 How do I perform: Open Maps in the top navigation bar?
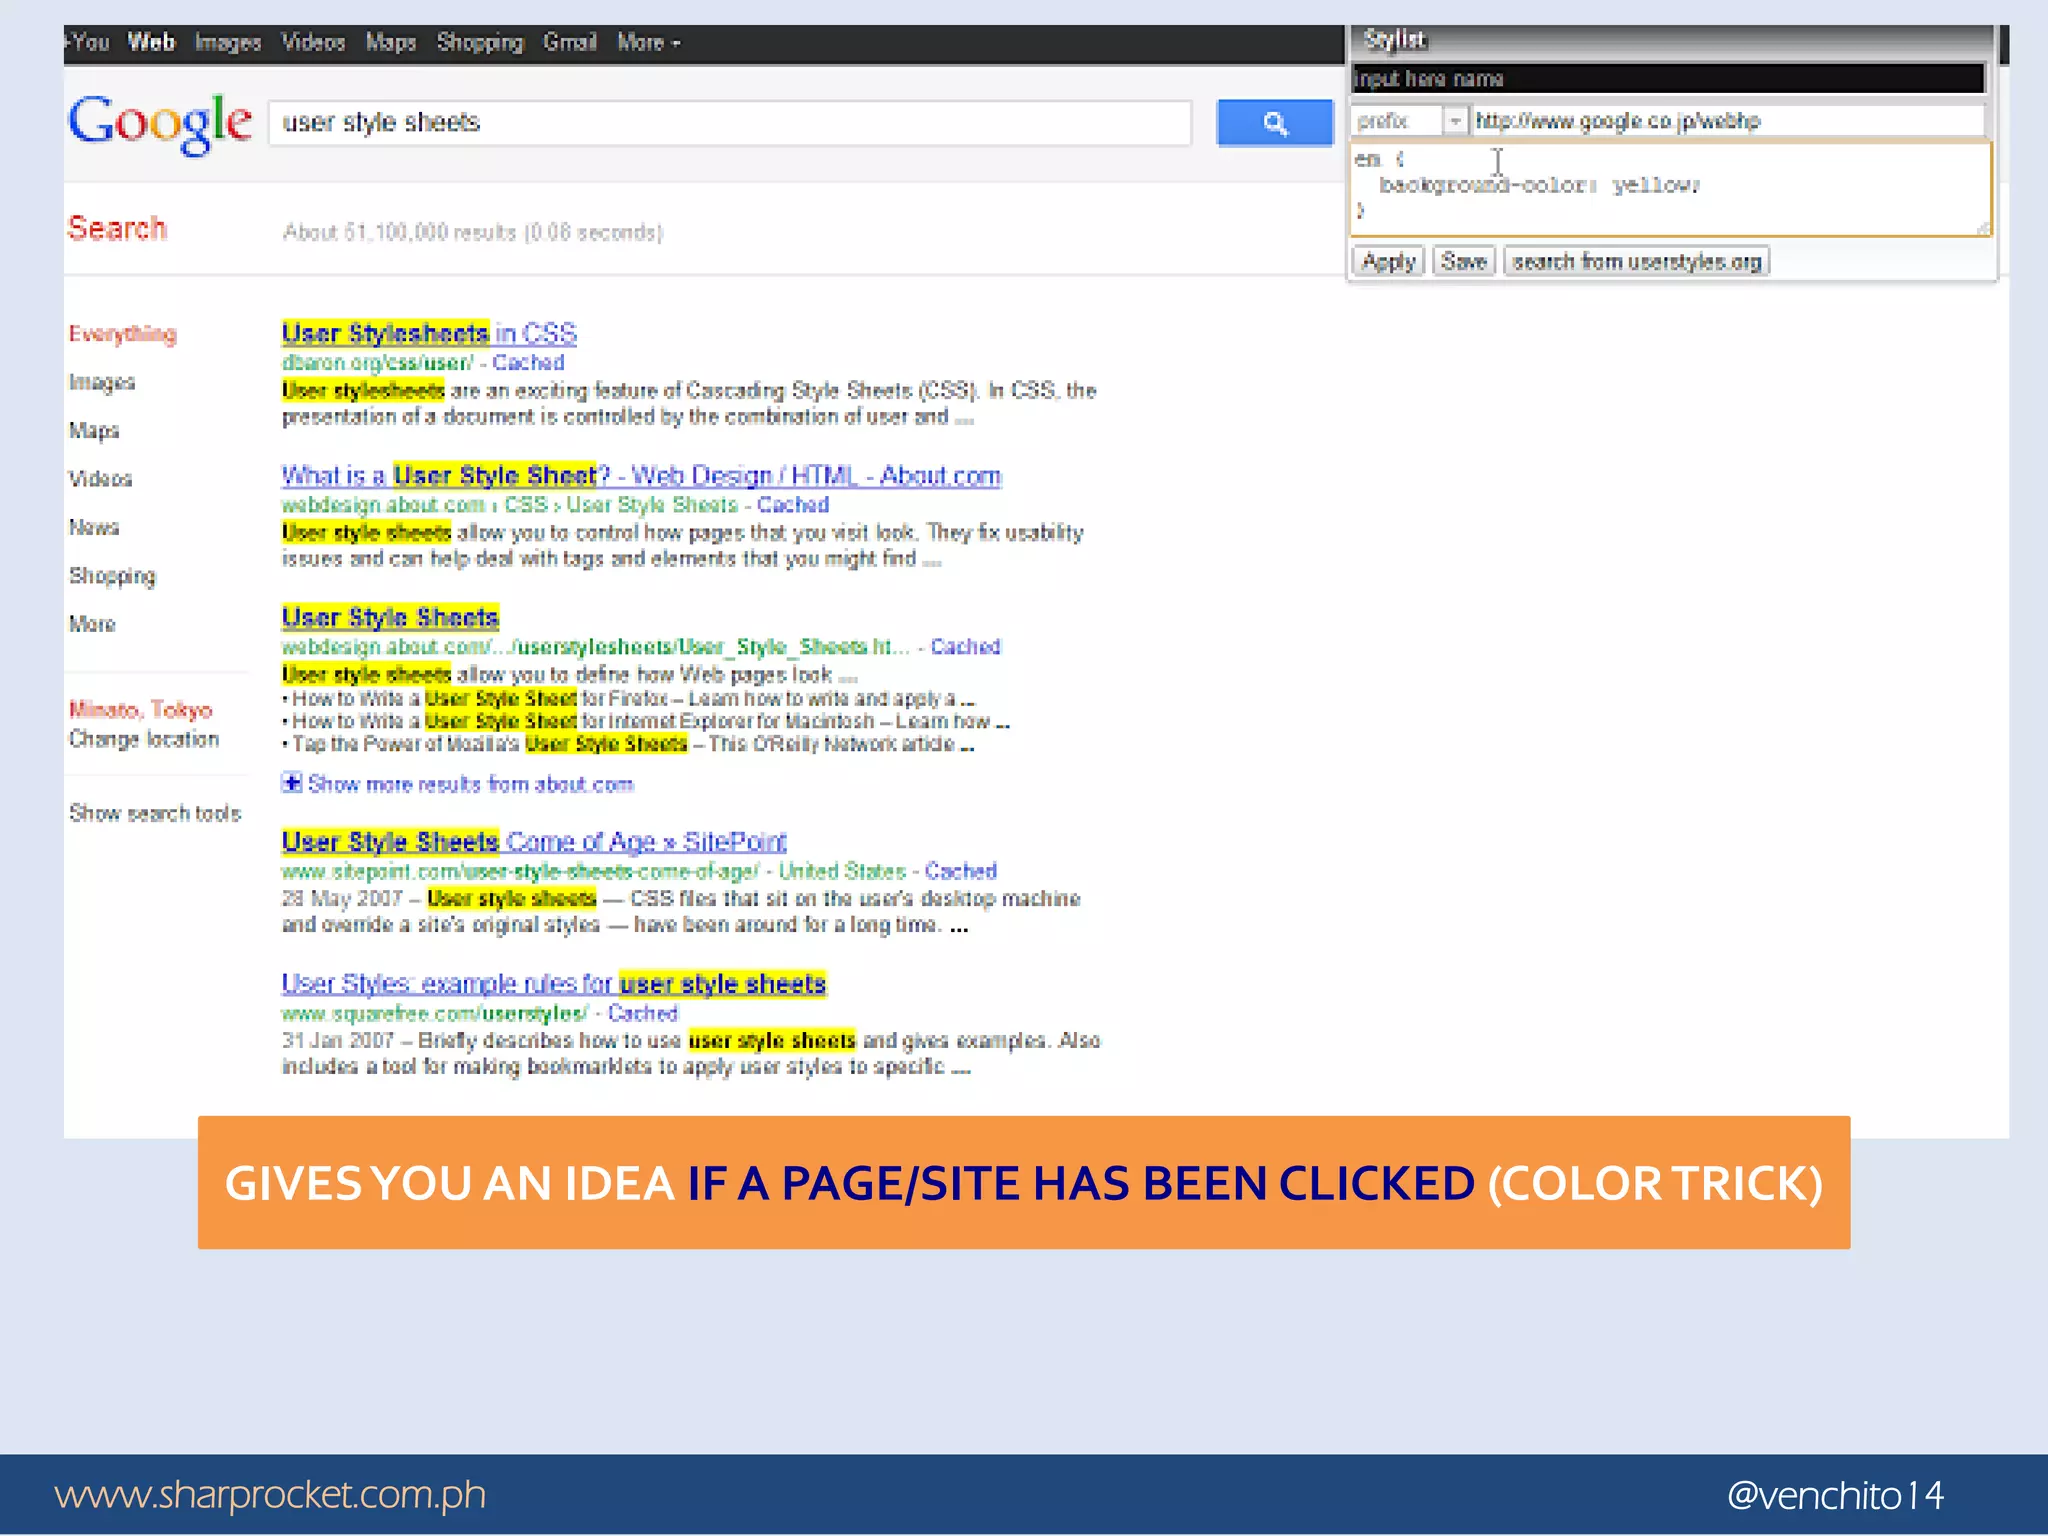391,43
